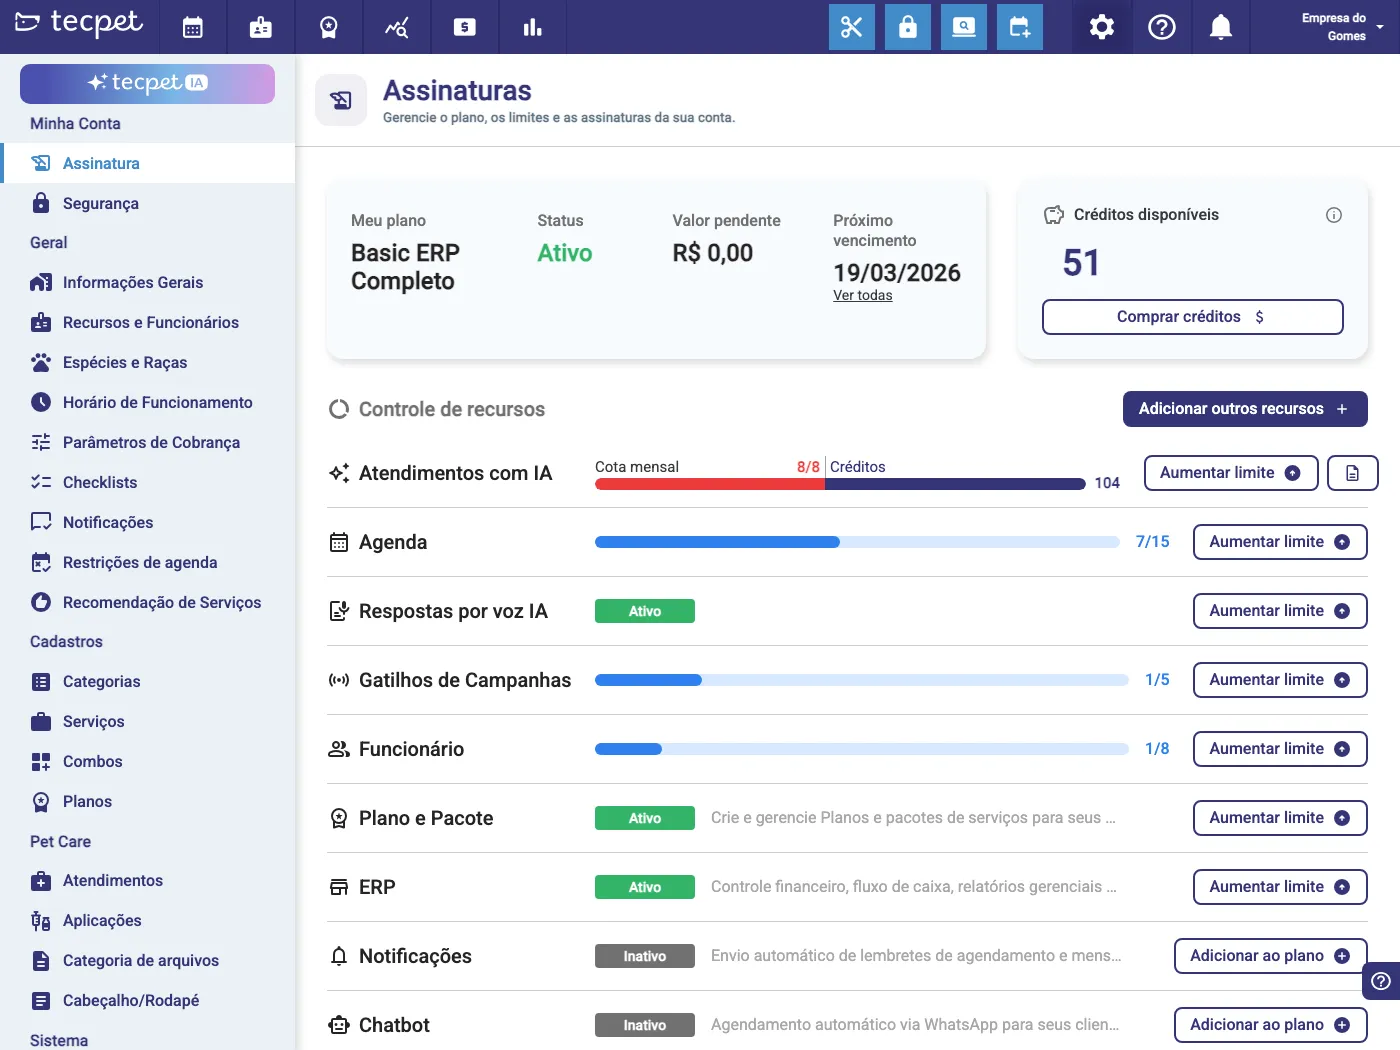Image resolution: width=1400 pixels, height=1050 pixels.
Task: Click the Funcionário usage progress bar
Action: [862, 749]
